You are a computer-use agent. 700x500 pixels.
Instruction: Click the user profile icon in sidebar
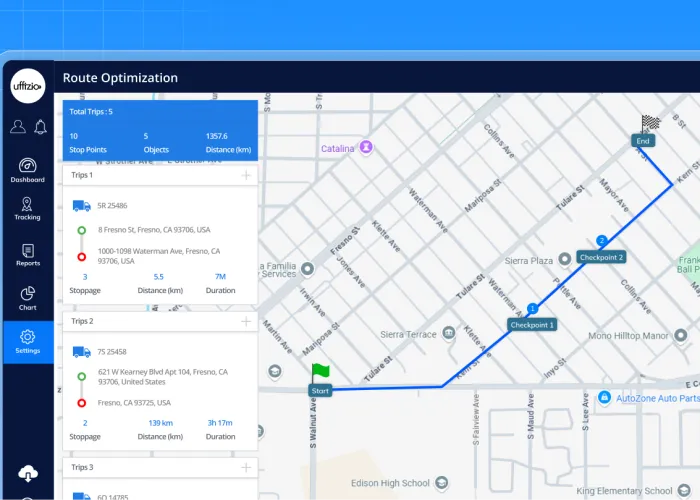(x=18, y=127)
